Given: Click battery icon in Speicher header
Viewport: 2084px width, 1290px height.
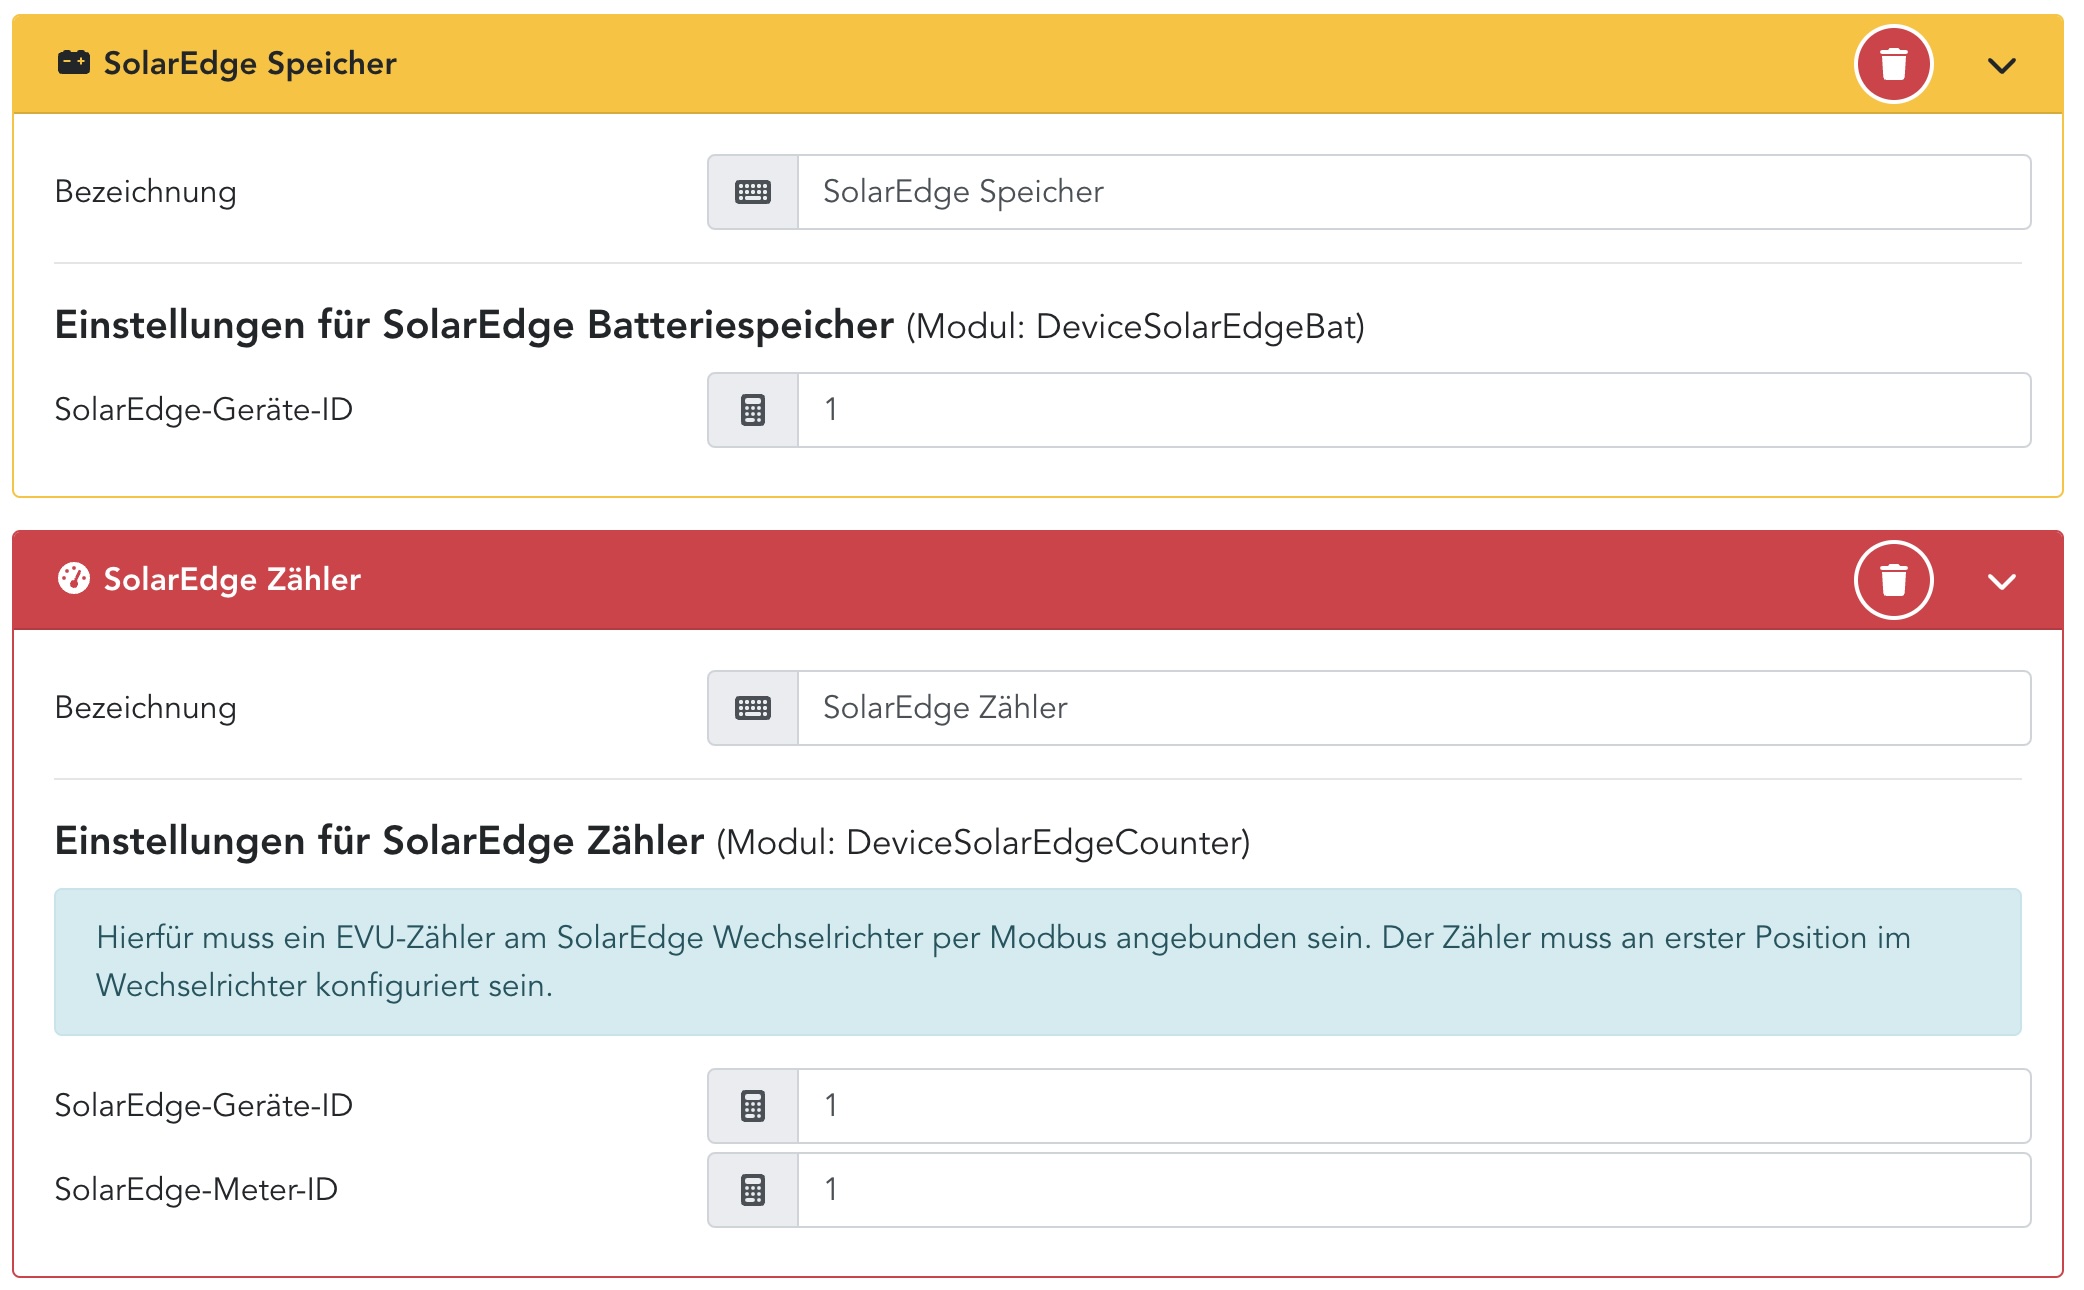Looking at the screenshot, I should click(x=73, y=63).
